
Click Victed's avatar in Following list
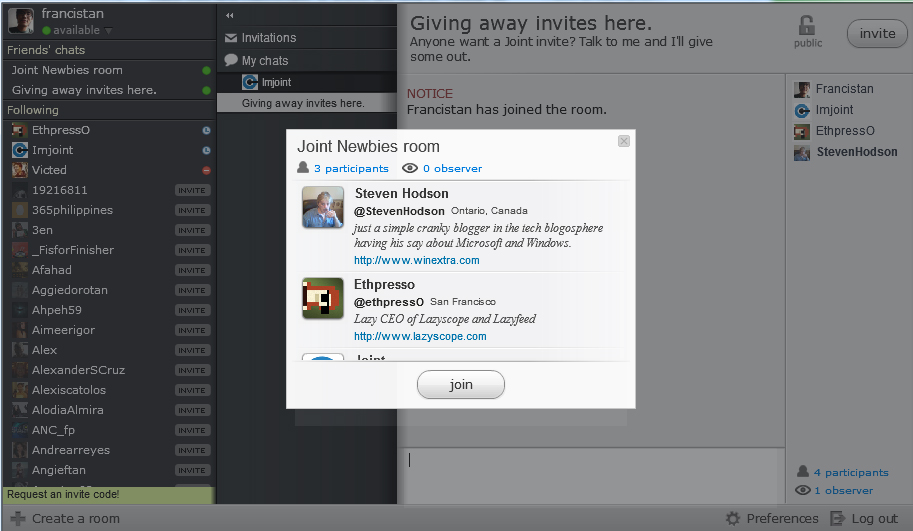pos(20,170)
